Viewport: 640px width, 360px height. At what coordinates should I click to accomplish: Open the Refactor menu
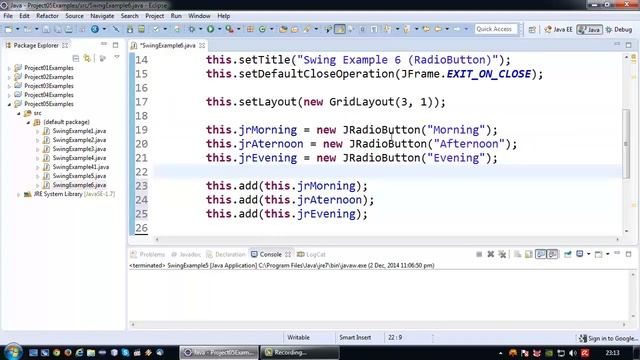click(47, 16)
